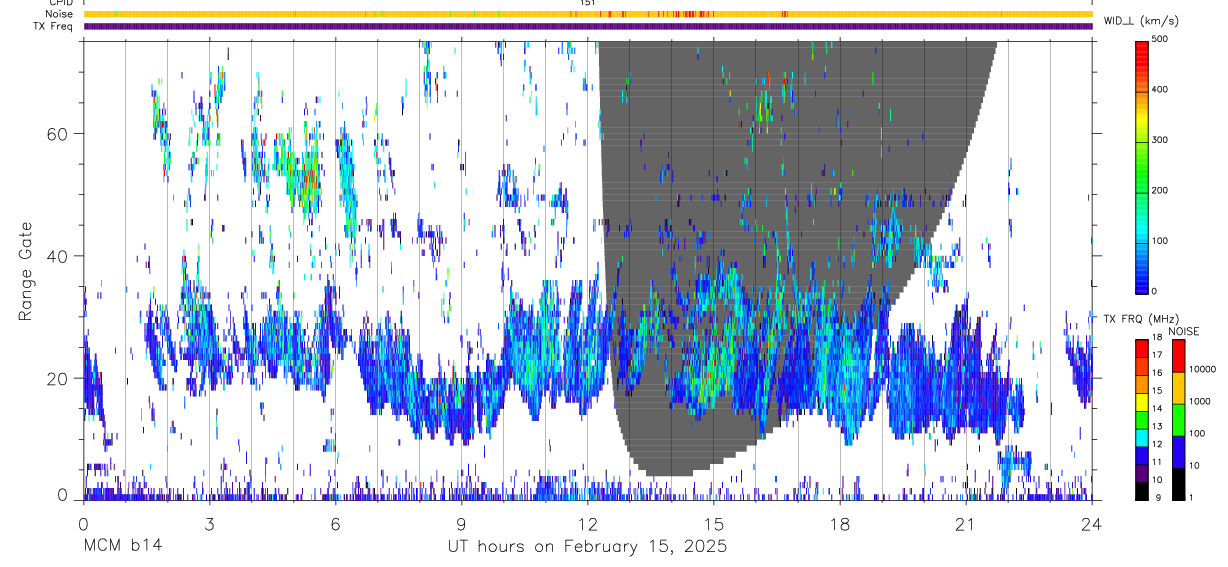1228x567 pixels.
Task: Click the 24 tick on UT hours axis
Action: click(1092, 523)
